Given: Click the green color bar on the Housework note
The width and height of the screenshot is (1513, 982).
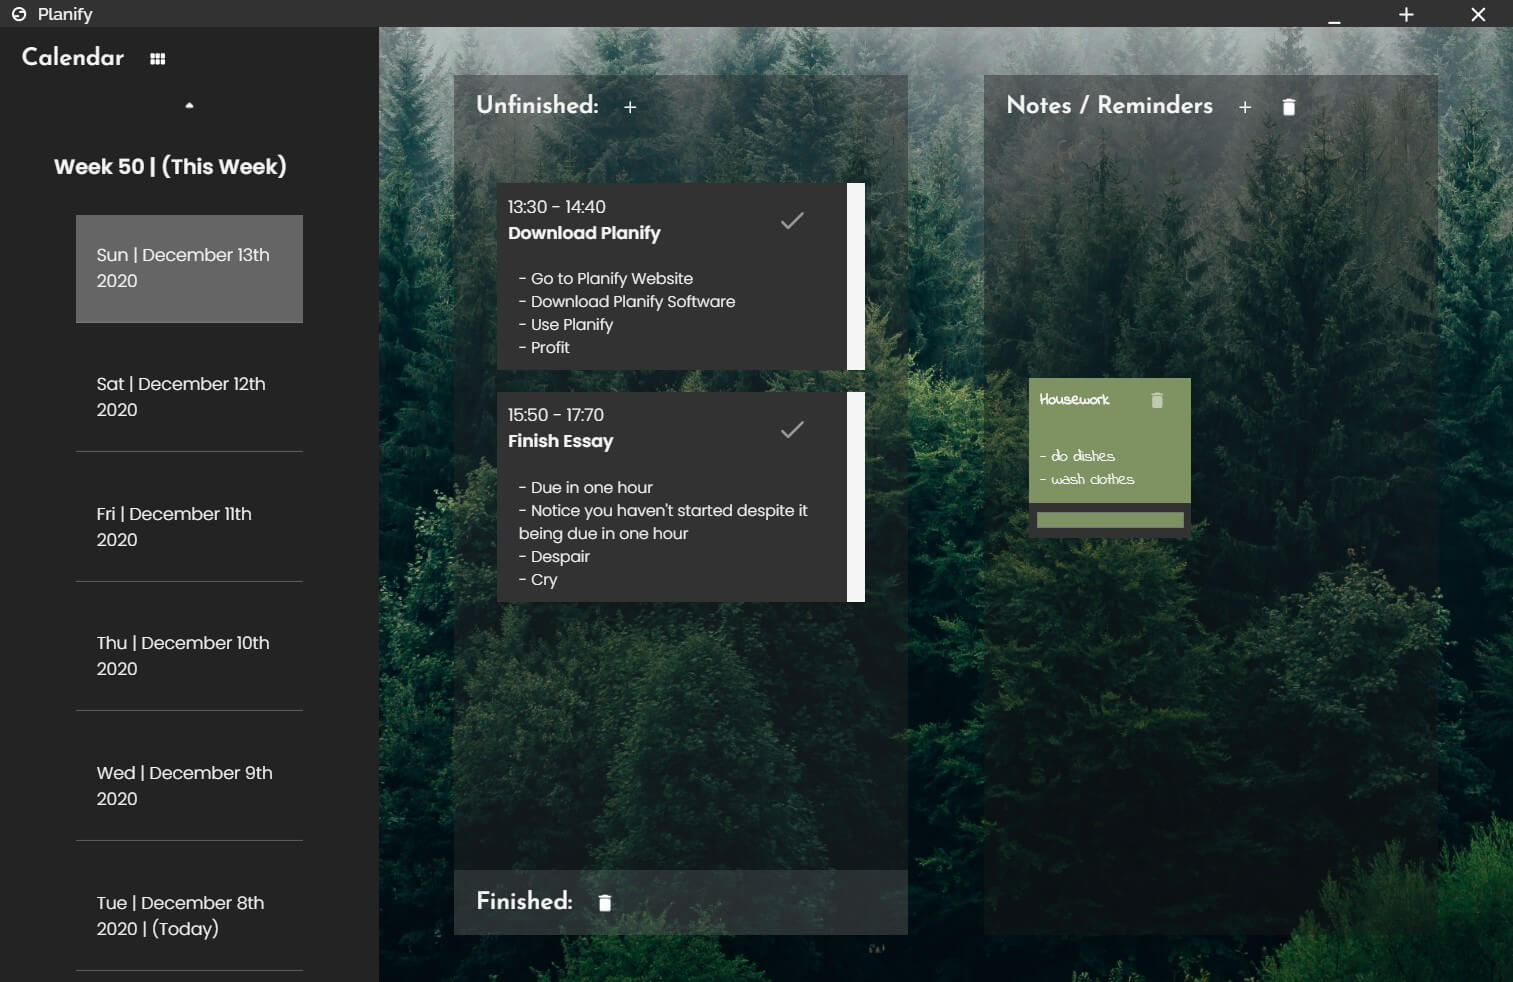Looking at the screenshot, I should click(x=1109, y=519).
